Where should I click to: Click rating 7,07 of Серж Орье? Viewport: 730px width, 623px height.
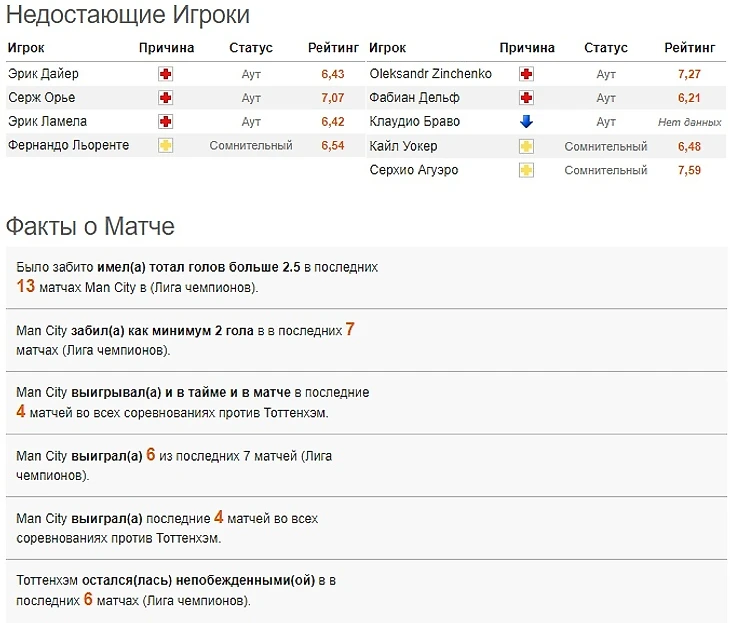pos(332,98)
